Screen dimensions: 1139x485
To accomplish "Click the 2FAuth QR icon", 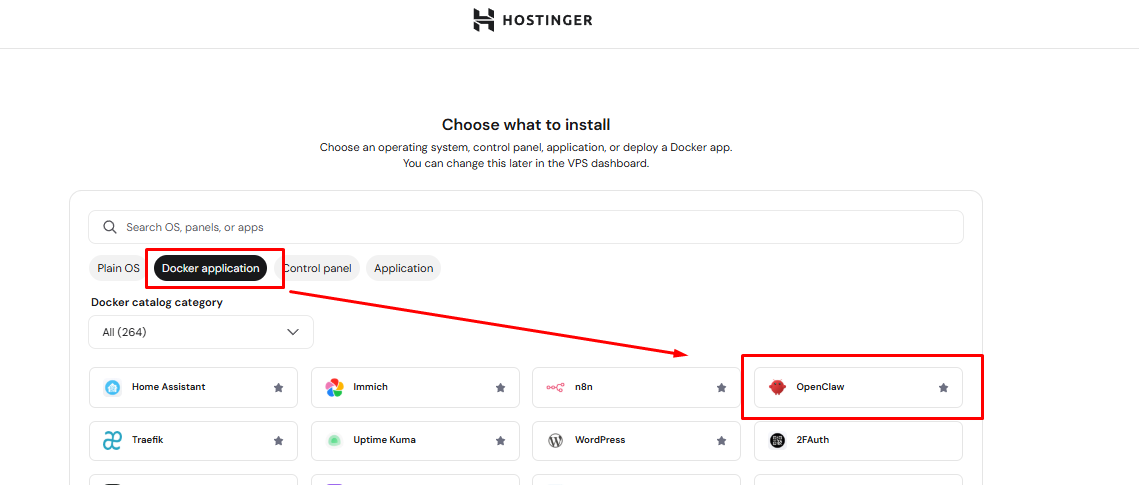I will 777,440.
